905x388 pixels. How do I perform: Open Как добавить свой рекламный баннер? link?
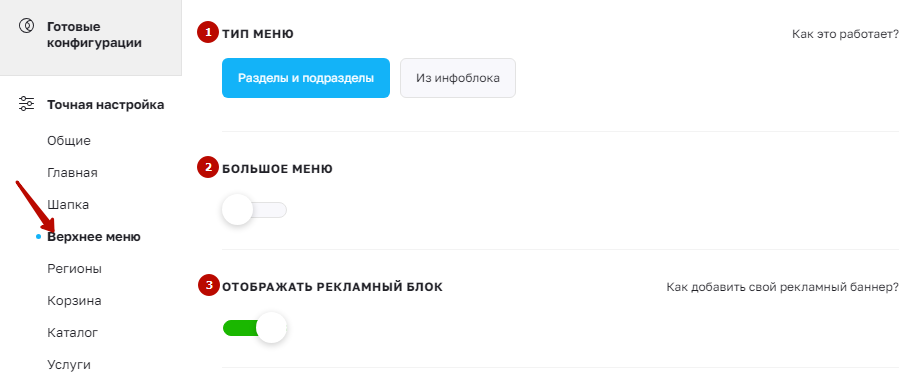pyautogui.click(x=783, y=287)
